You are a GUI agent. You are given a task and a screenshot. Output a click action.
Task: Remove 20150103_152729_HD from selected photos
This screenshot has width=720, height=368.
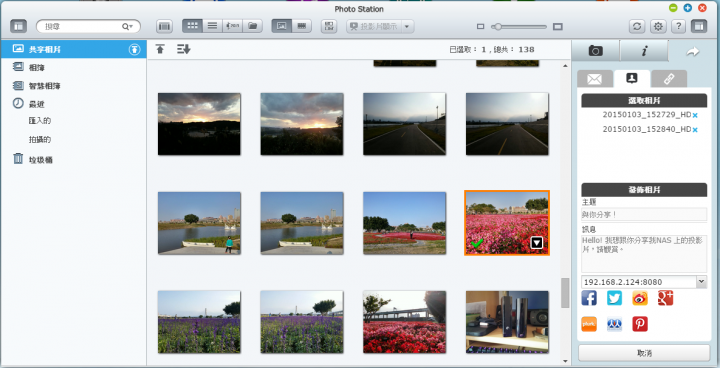695,115
